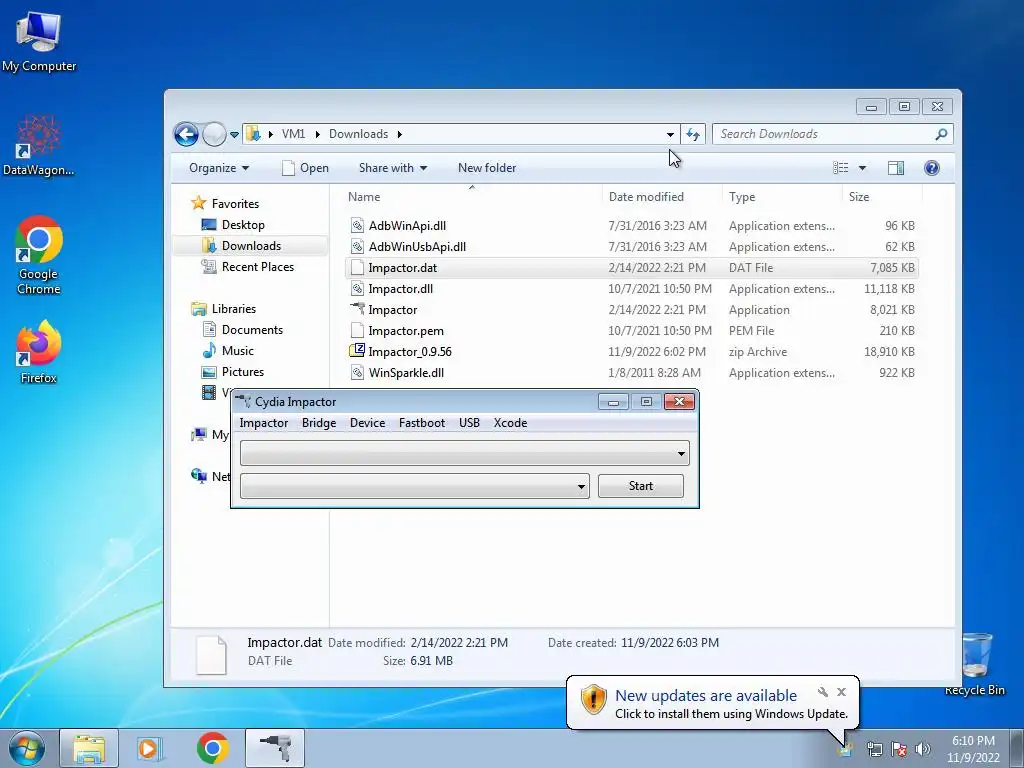Click New folder button

pyautogui.click(x=487, y=168)
